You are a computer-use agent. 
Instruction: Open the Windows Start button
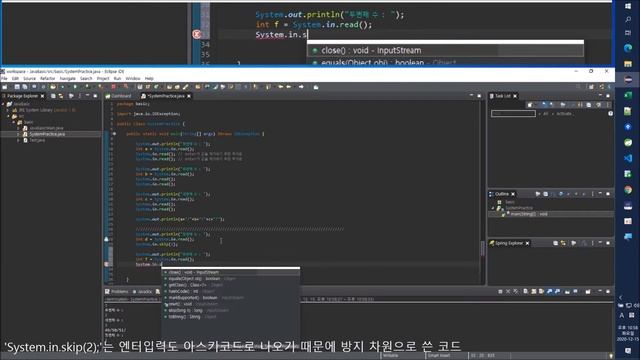(x=628, y=6)
